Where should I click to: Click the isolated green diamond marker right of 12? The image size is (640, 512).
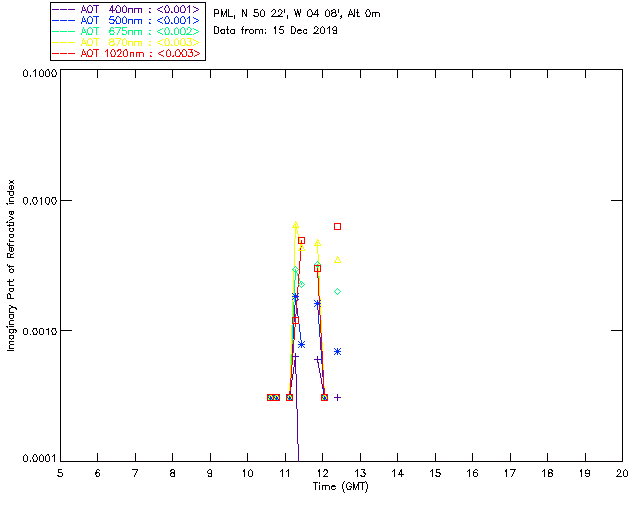pos(338,292)
